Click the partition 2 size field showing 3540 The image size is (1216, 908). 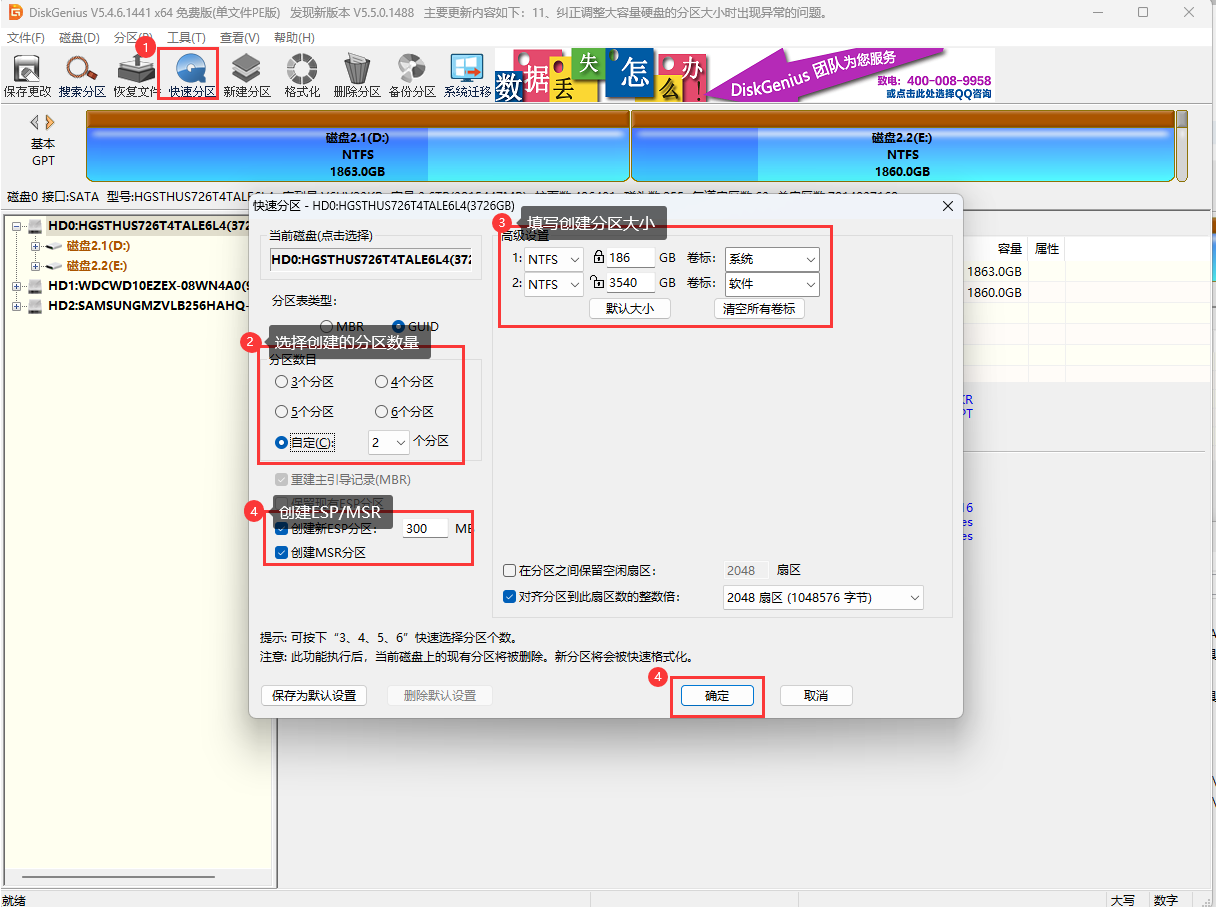(631, 284)
